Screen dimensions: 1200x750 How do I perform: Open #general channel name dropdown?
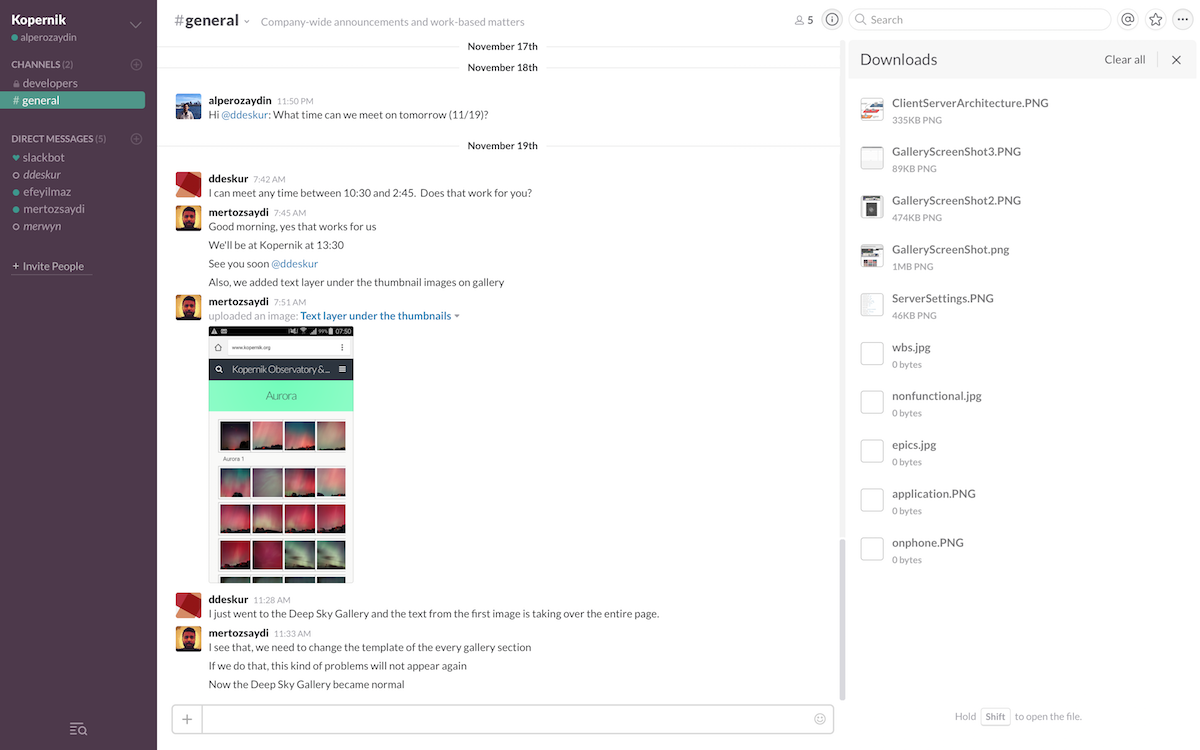(246, 21)
